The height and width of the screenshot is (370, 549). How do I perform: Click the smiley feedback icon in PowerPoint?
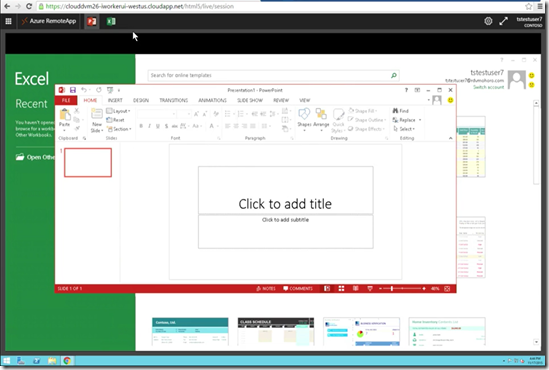coord(450,100)
